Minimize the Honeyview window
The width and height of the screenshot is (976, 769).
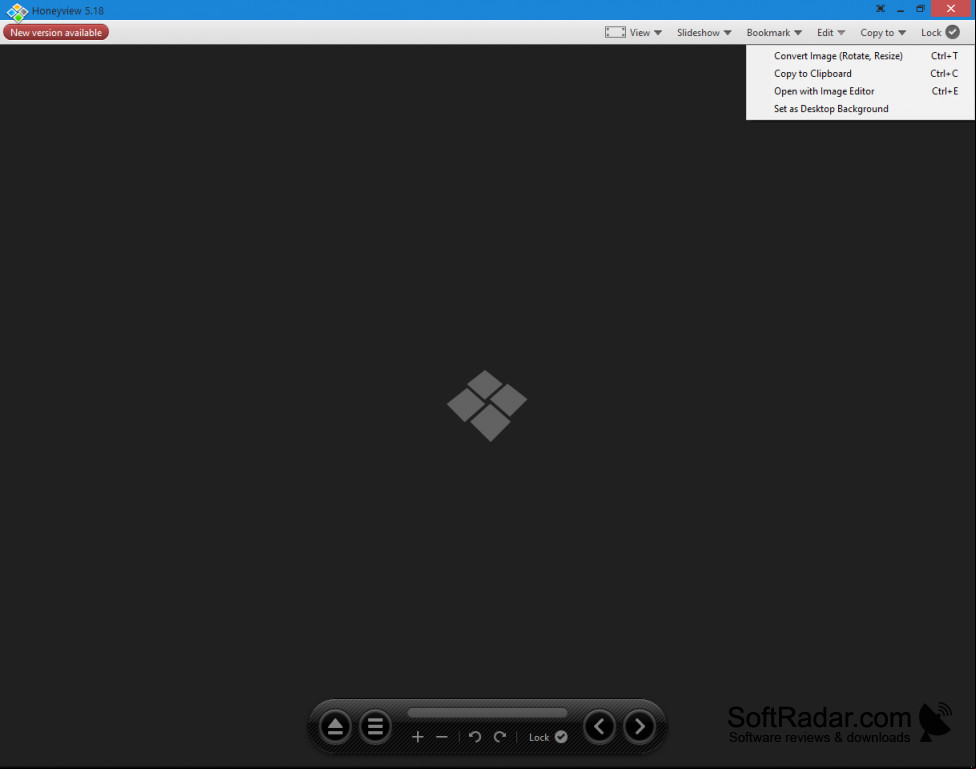[900, 9]
